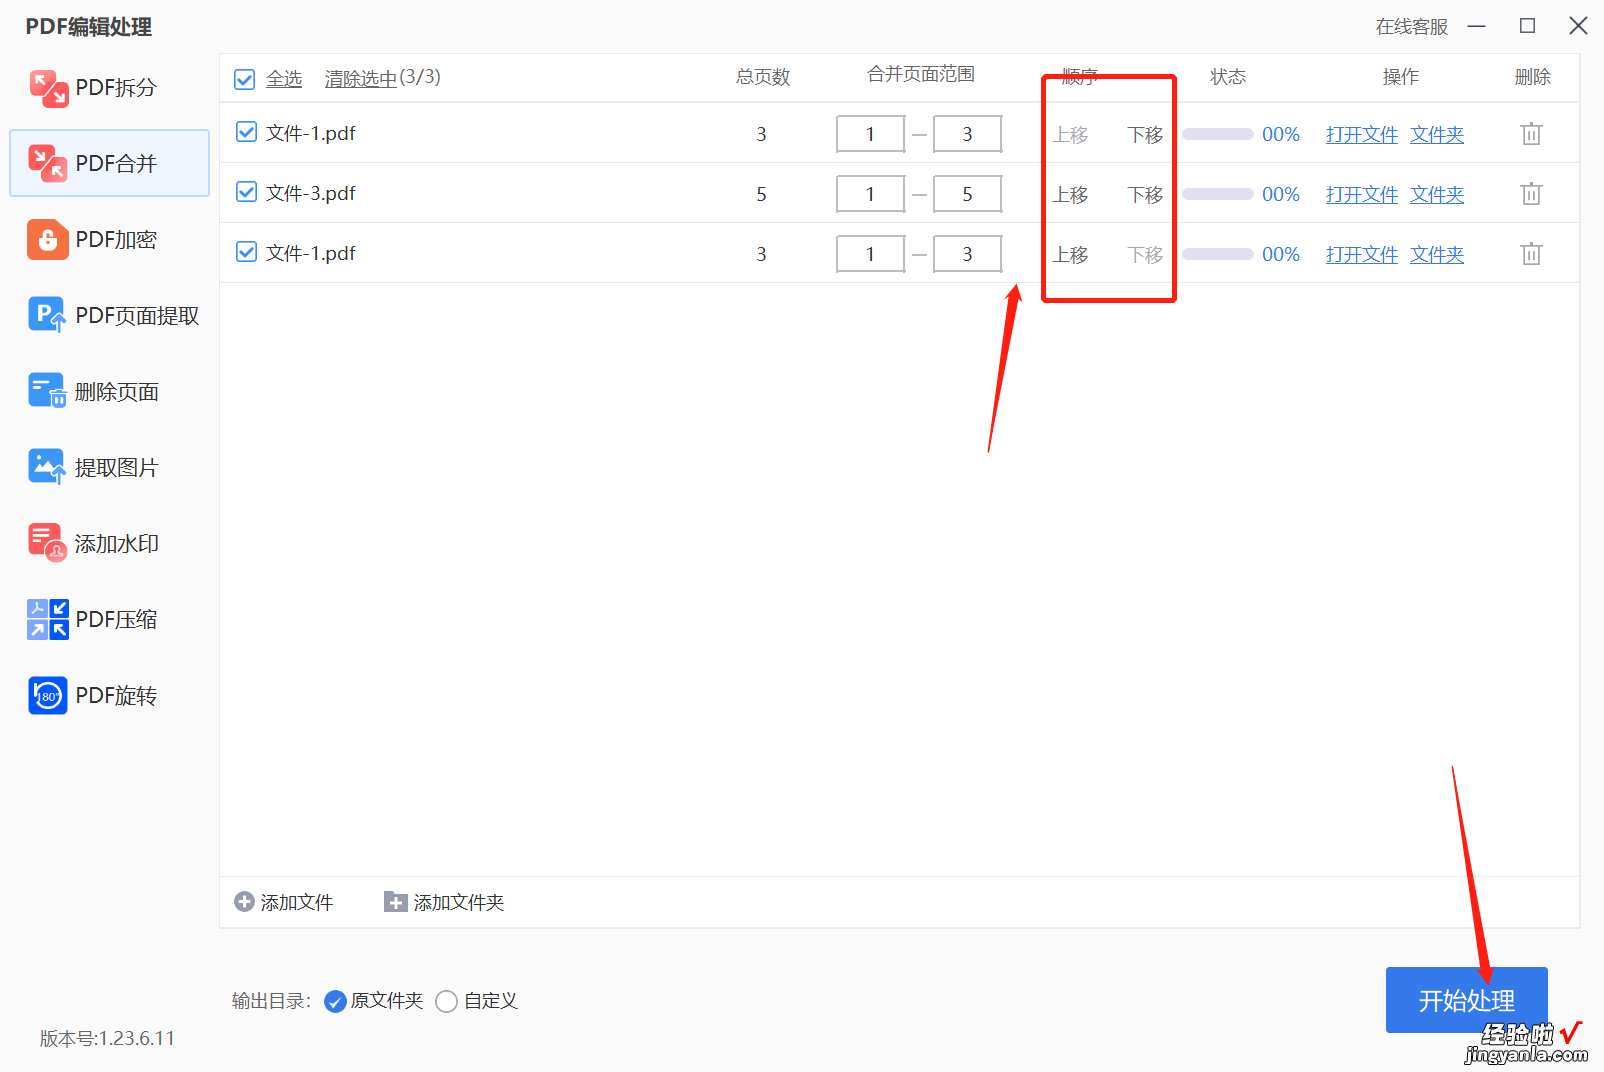Click the PDF压缩 compress icon
This screenshot has width=1604, height=1072.
pos(48,619)
